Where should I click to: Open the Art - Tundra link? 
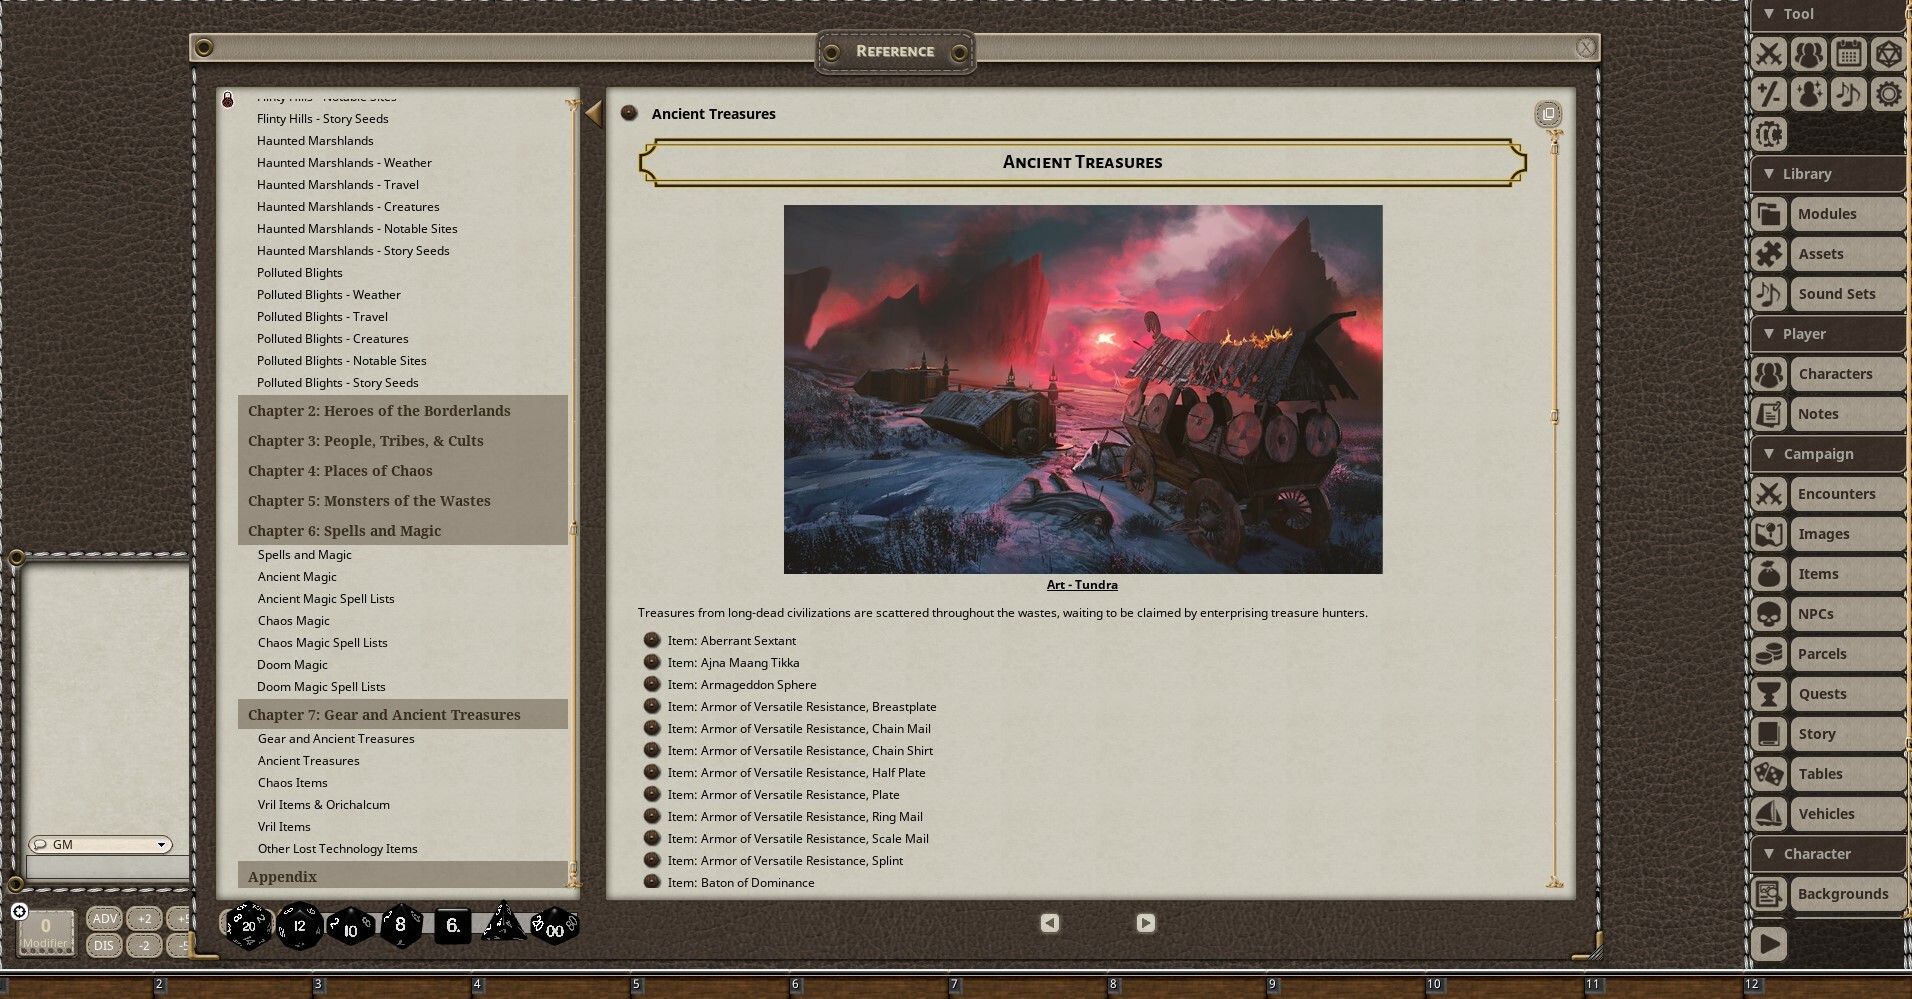1082,584
